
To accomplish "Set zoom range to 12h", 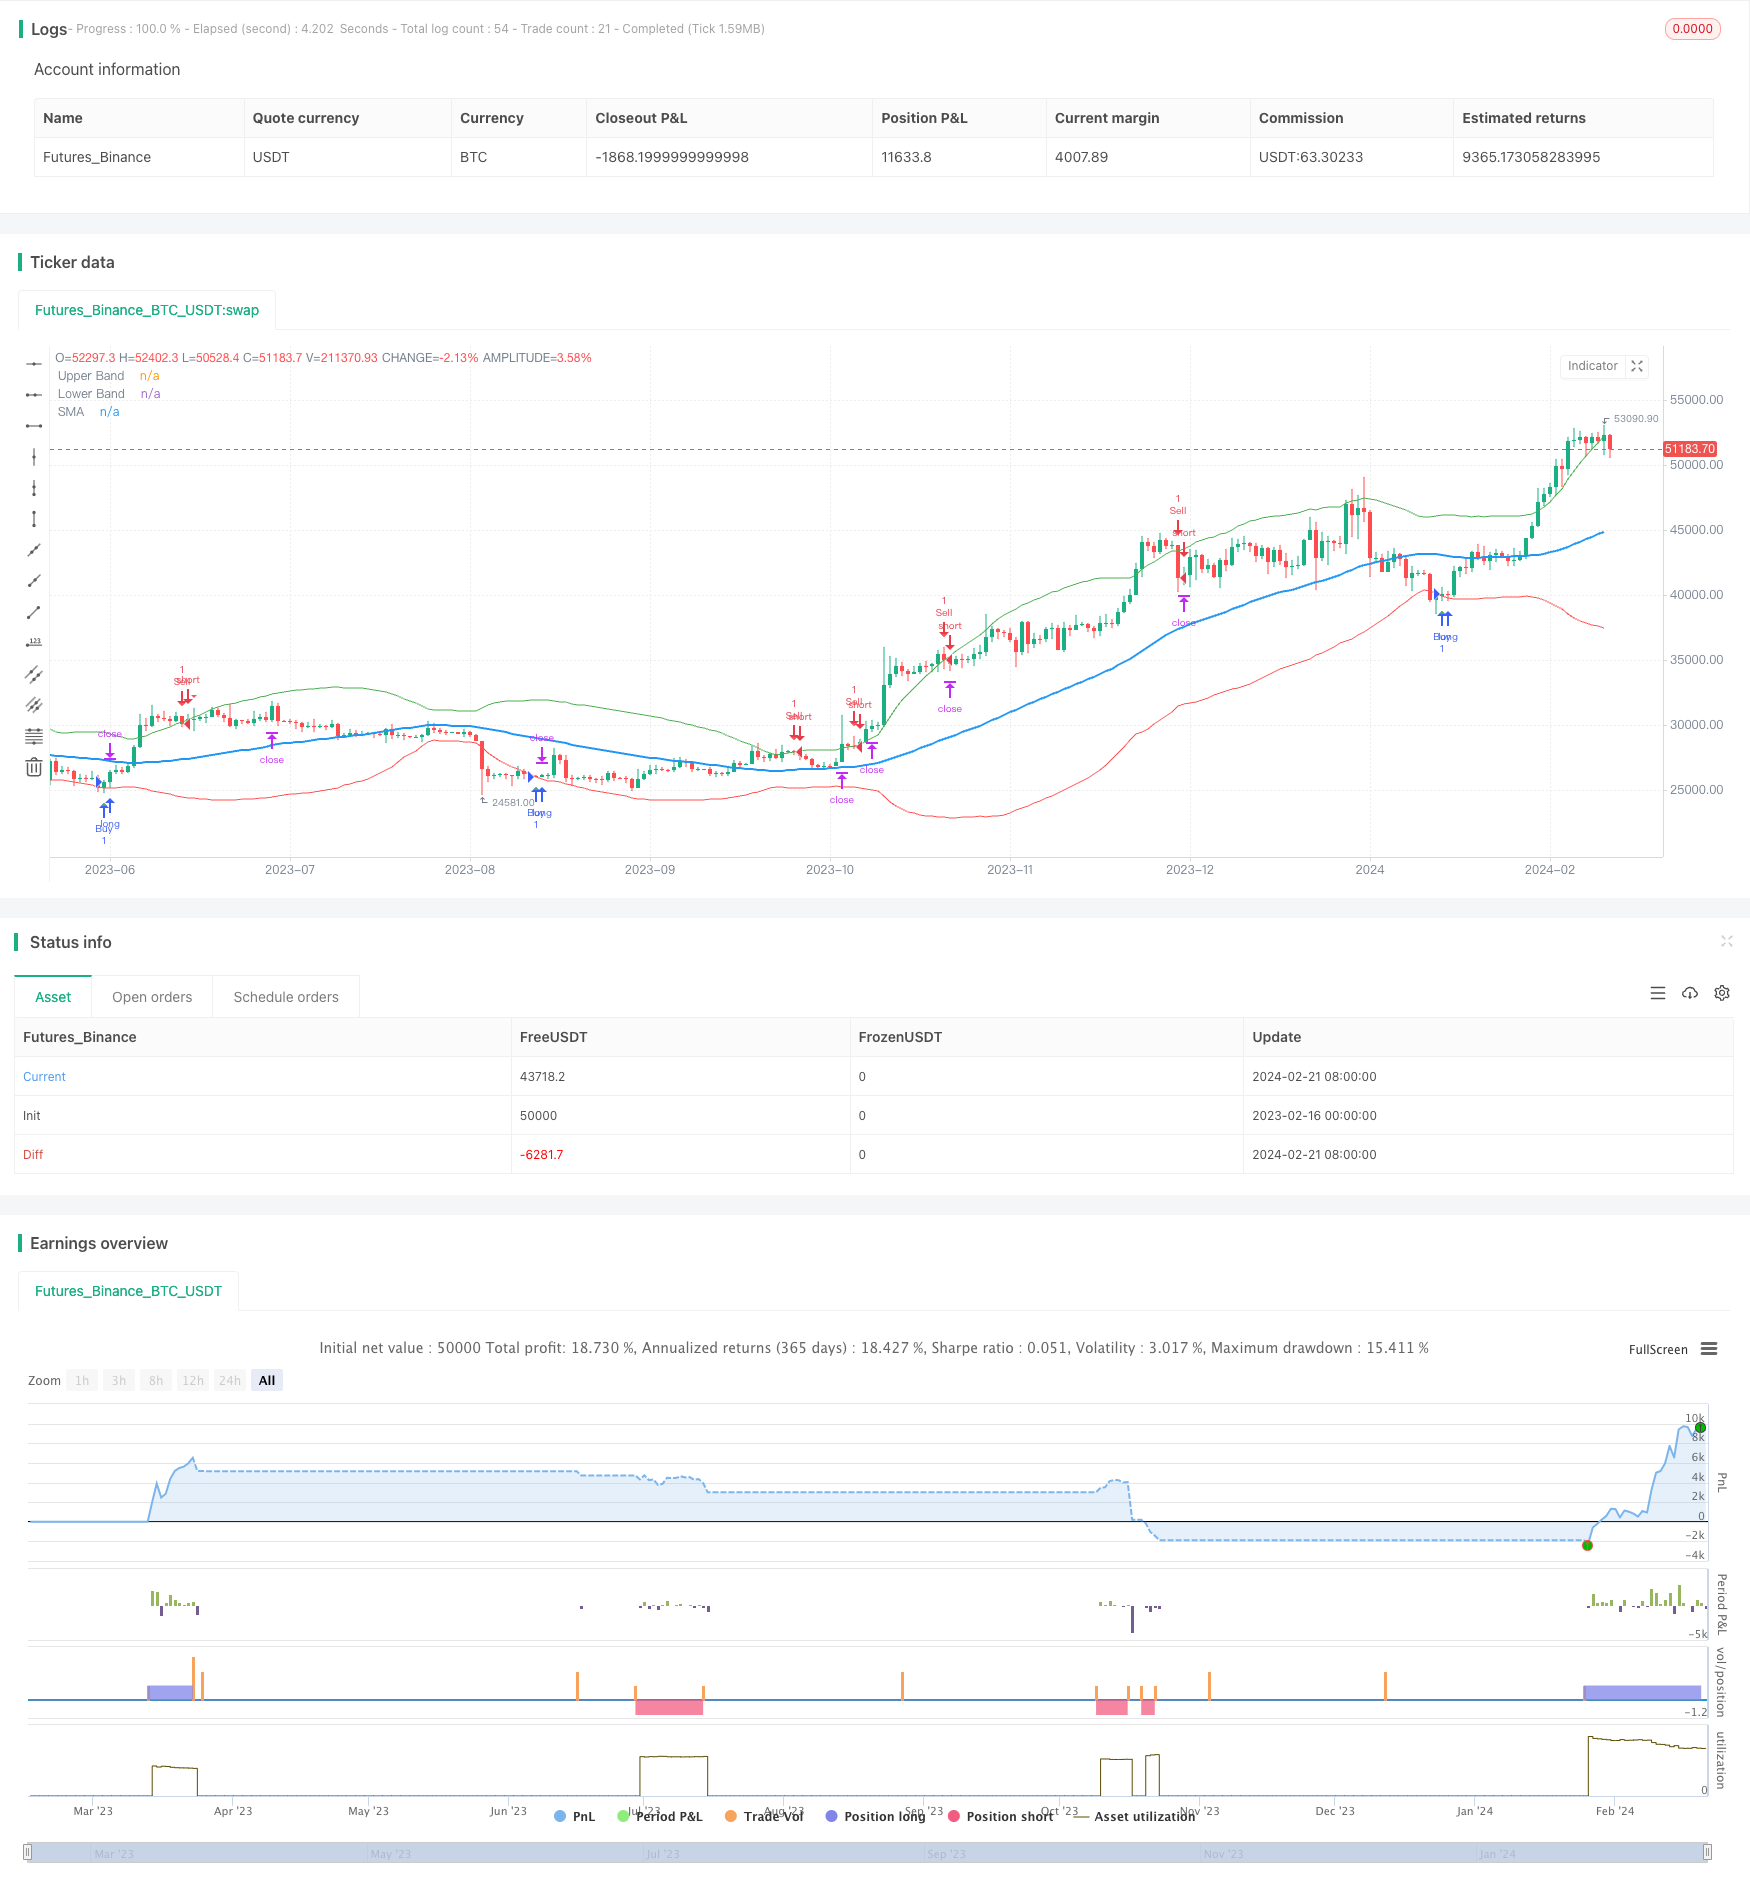I will 193,1380.
